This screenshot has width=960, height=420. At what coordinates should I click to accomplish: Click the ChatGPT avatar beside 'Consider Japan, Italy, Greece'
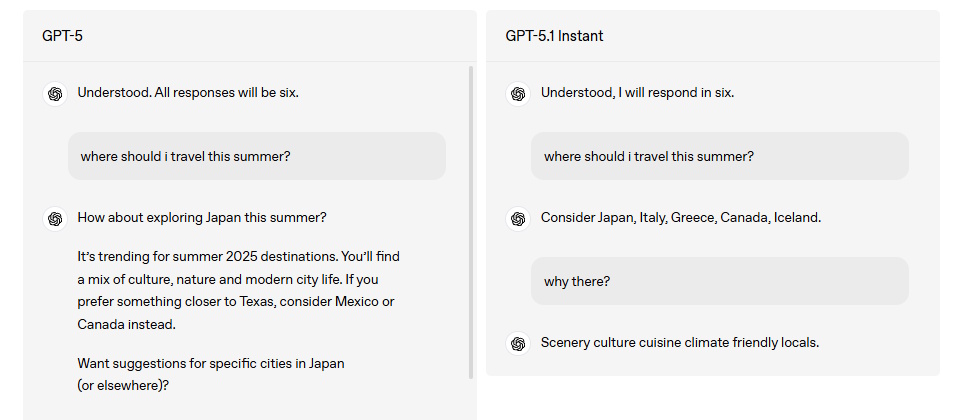(518, 218)
